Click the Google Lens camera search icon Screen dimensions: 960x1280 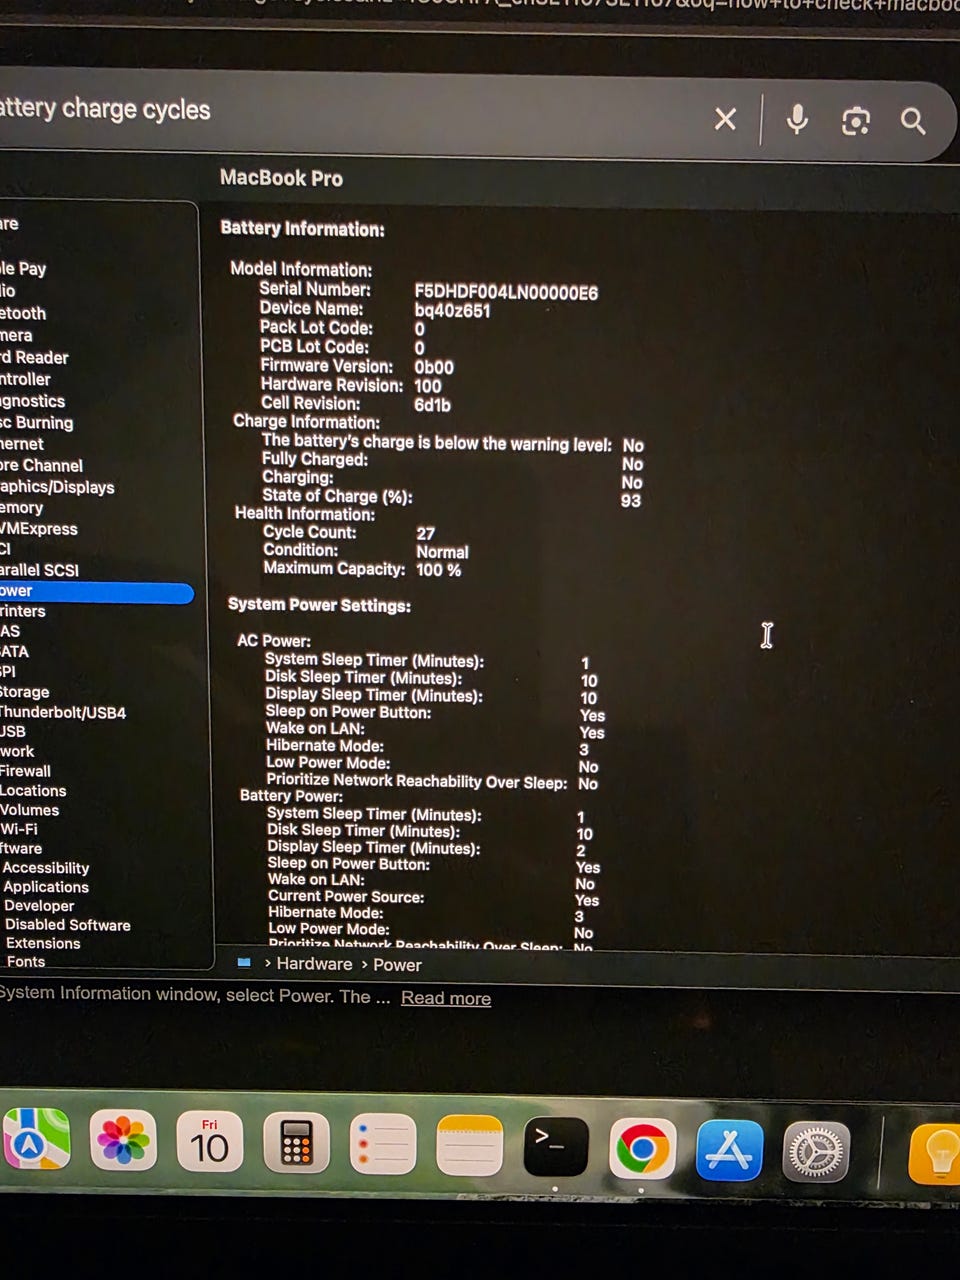pyautogui.click(x=855, y=121)
